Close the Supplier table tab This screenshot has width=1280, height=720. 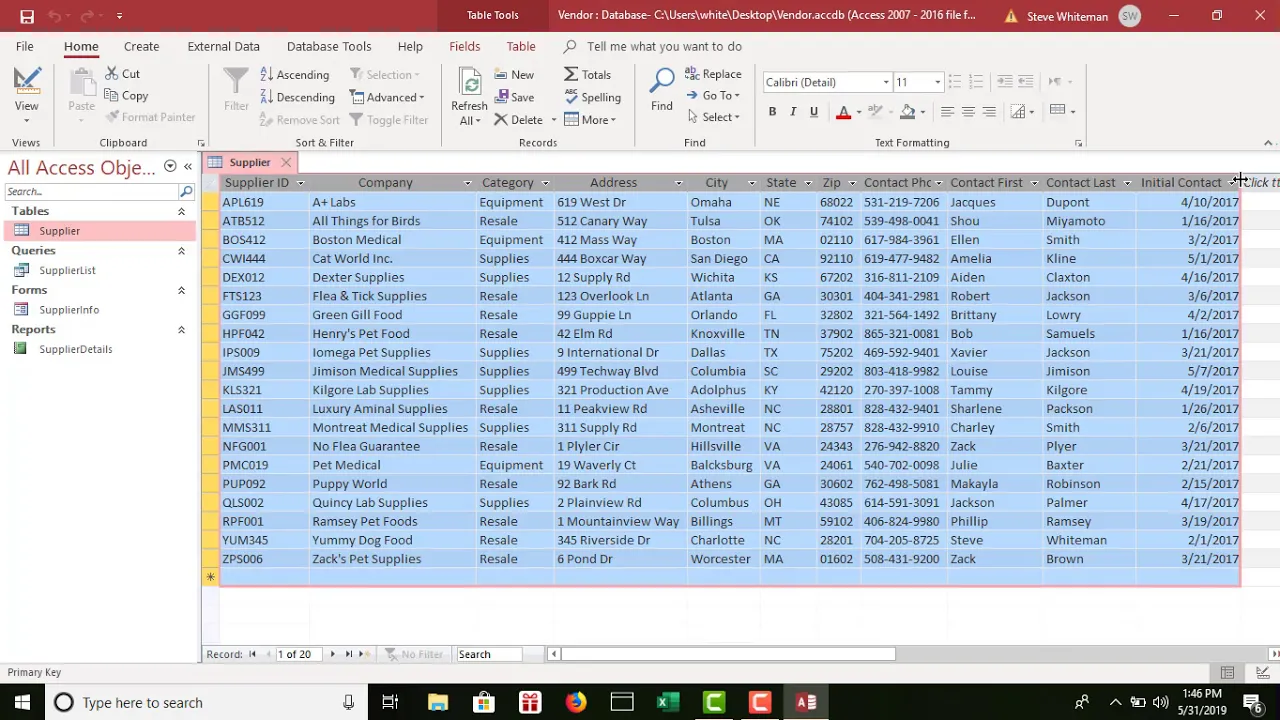point(286,162)
